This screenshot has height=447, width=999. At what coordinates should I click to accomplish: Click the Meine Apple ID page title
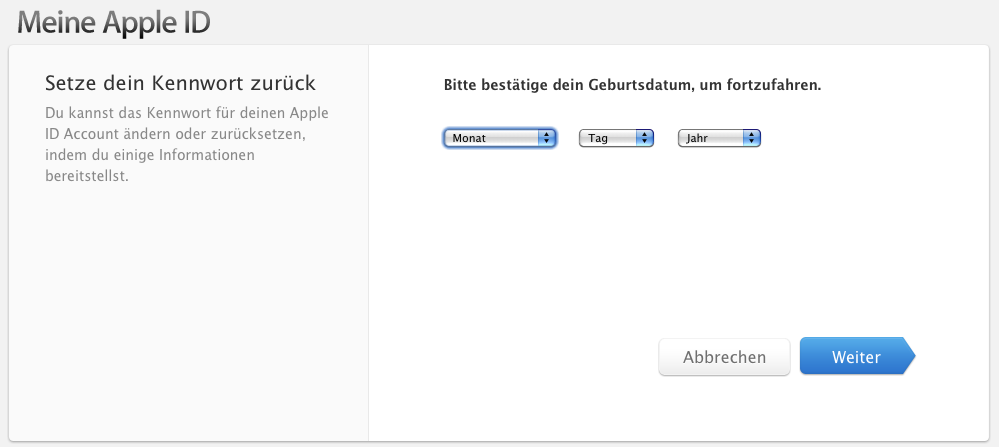114,22
